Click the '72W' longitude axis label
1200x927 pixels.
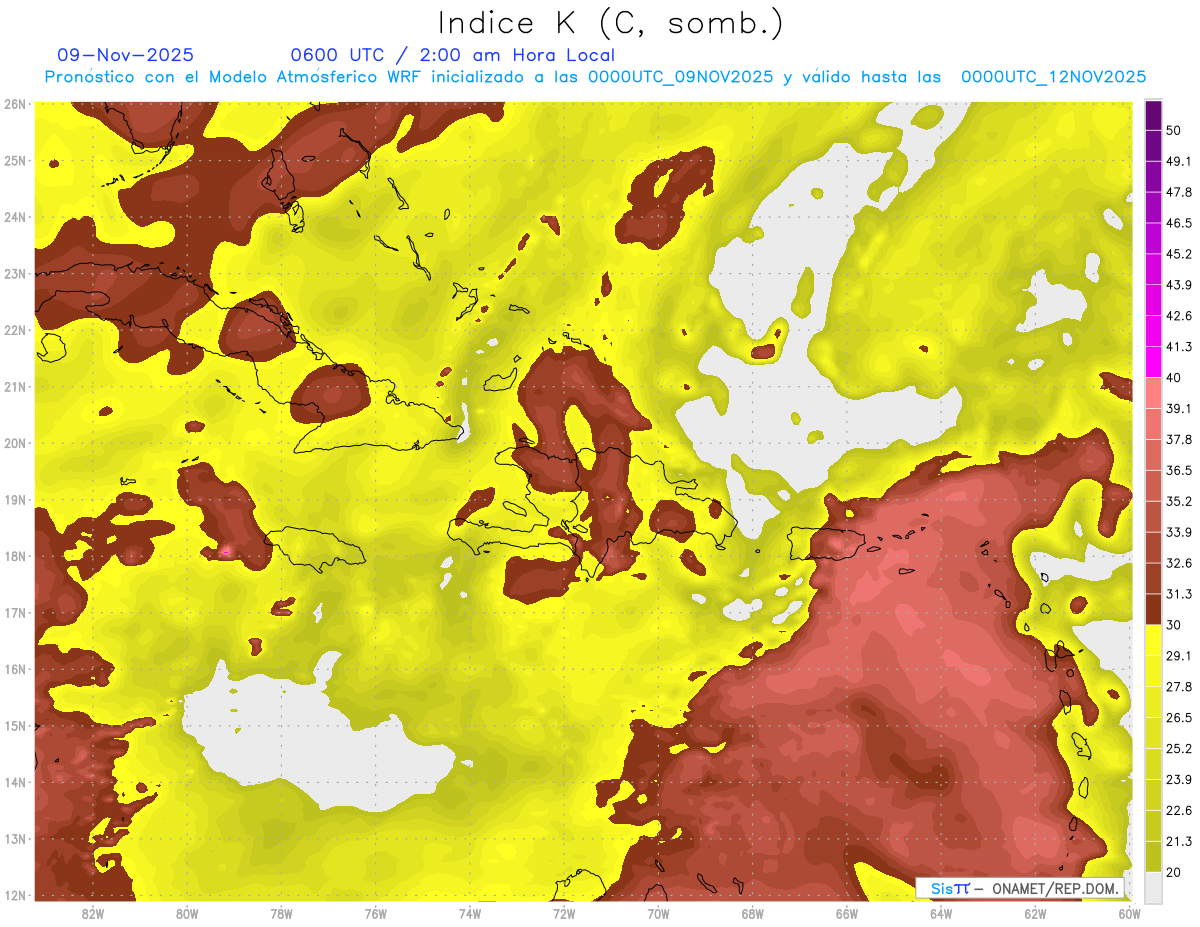[x=564, y=913]
